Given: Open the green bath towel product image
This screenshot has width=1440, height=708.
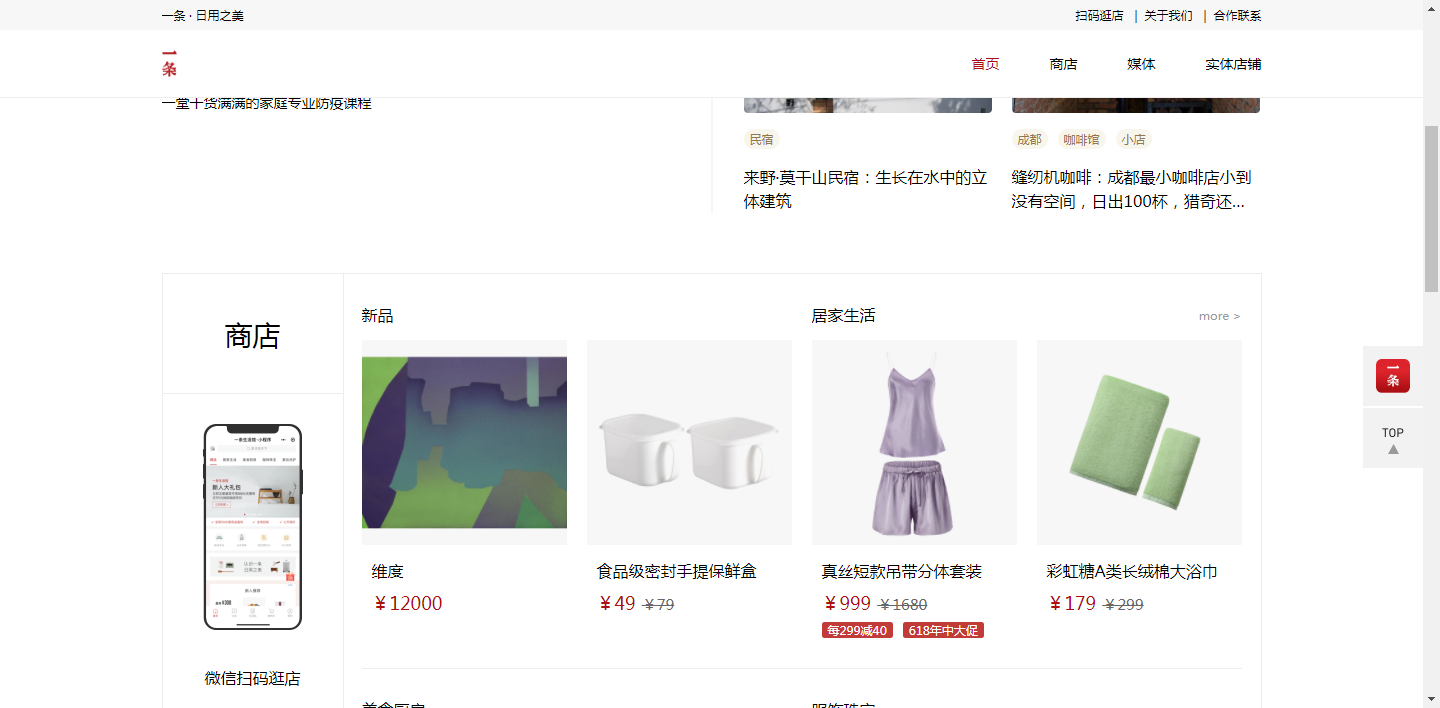Looking at the screenshot, I should tap(1139, 442).
